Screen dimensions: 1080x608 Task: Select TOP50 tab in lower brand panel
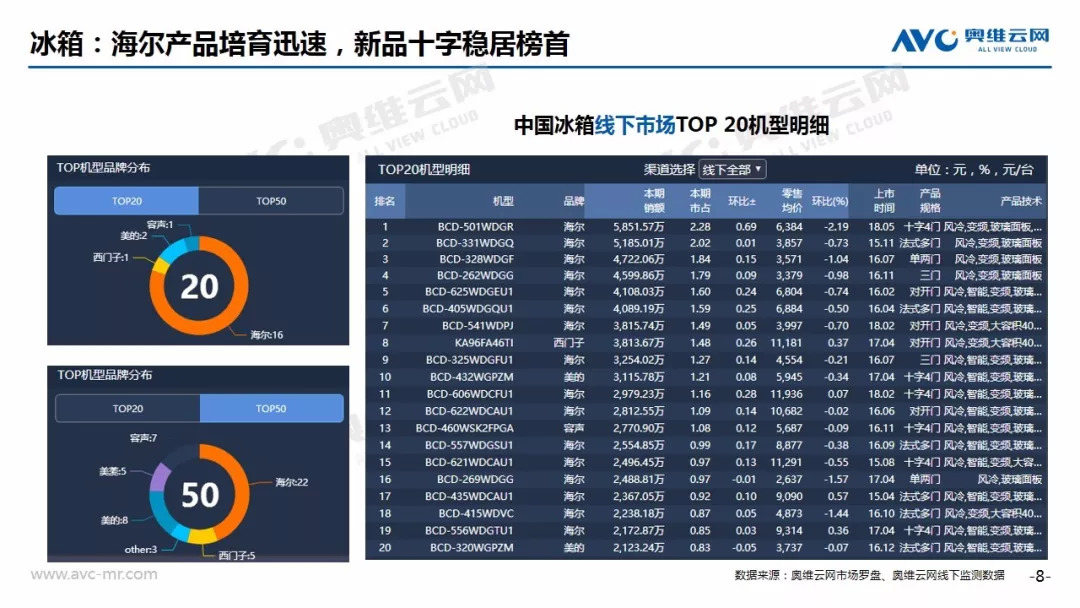coord(271,408)
